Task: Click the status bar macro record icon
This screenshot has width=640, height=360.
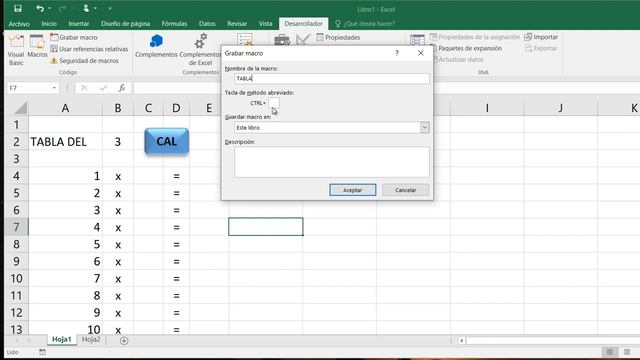Action: [42, 352]
